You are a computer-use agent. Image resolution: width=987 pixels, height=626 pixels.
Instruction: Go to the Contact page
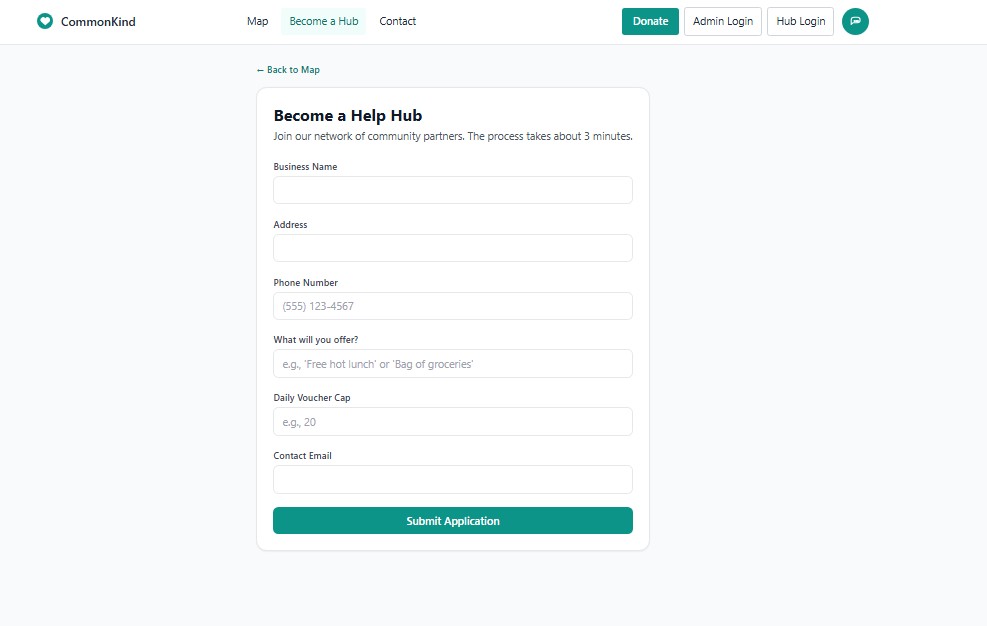(397, 21)
